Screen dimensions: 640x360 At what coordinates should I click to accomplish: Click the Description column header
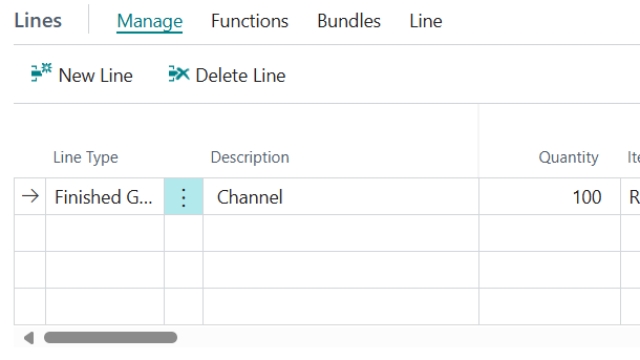[x=250, y=157]
